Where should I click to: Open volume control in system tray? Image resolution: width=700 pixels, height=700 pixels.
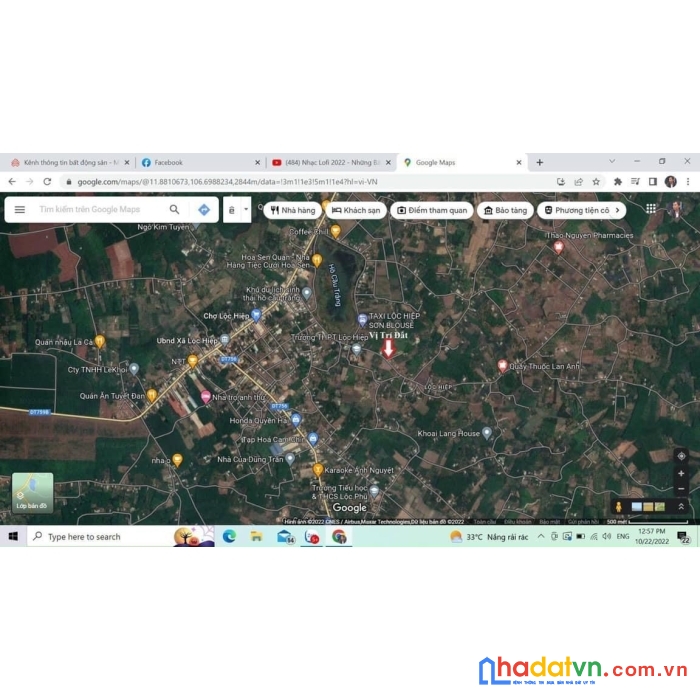pyautogui.click(x=606, y=537)
